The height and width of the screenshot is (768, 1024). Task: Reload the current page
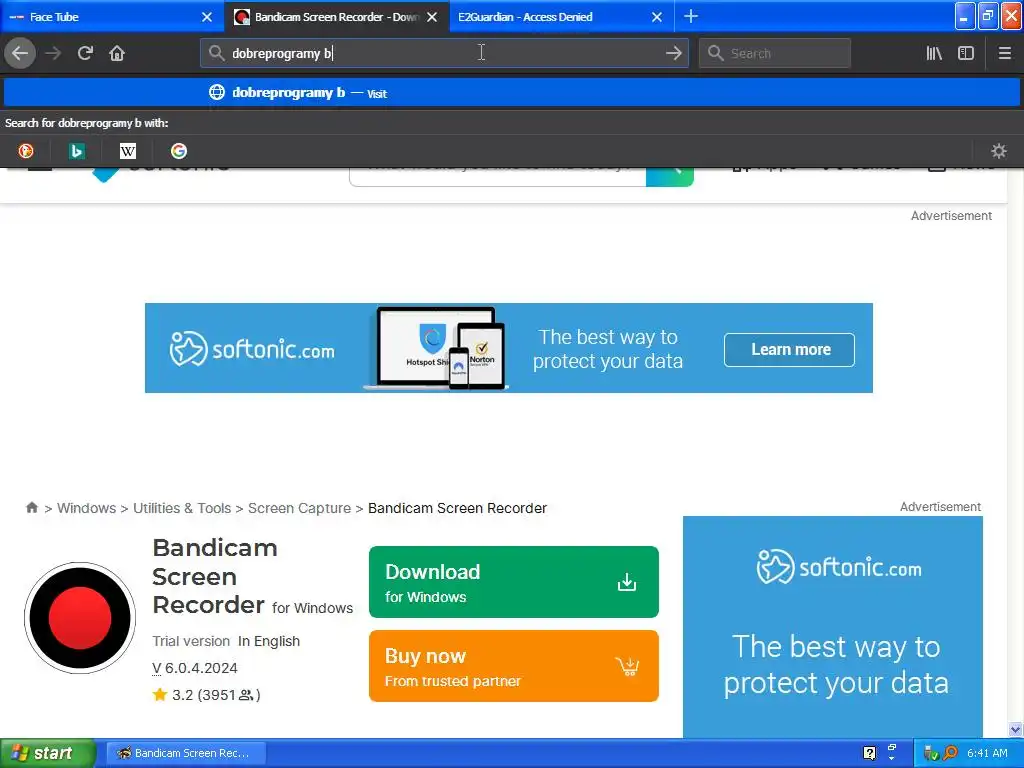point(85,53)
